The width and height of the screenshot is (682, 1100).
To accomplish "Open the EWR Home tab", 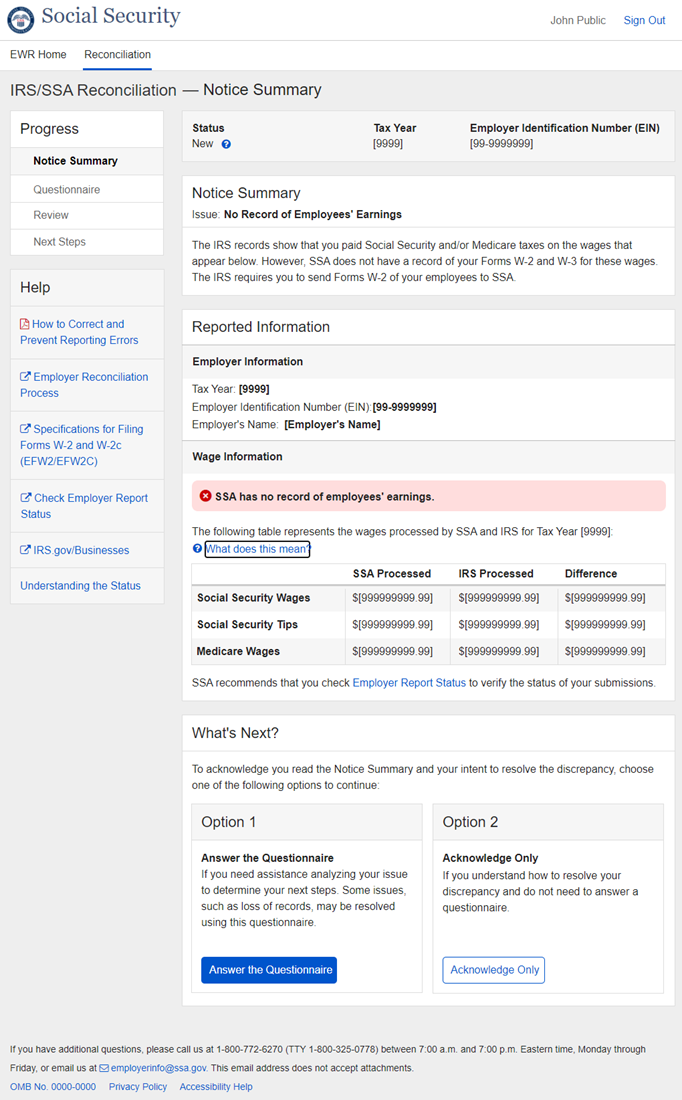I will point(38,55).
